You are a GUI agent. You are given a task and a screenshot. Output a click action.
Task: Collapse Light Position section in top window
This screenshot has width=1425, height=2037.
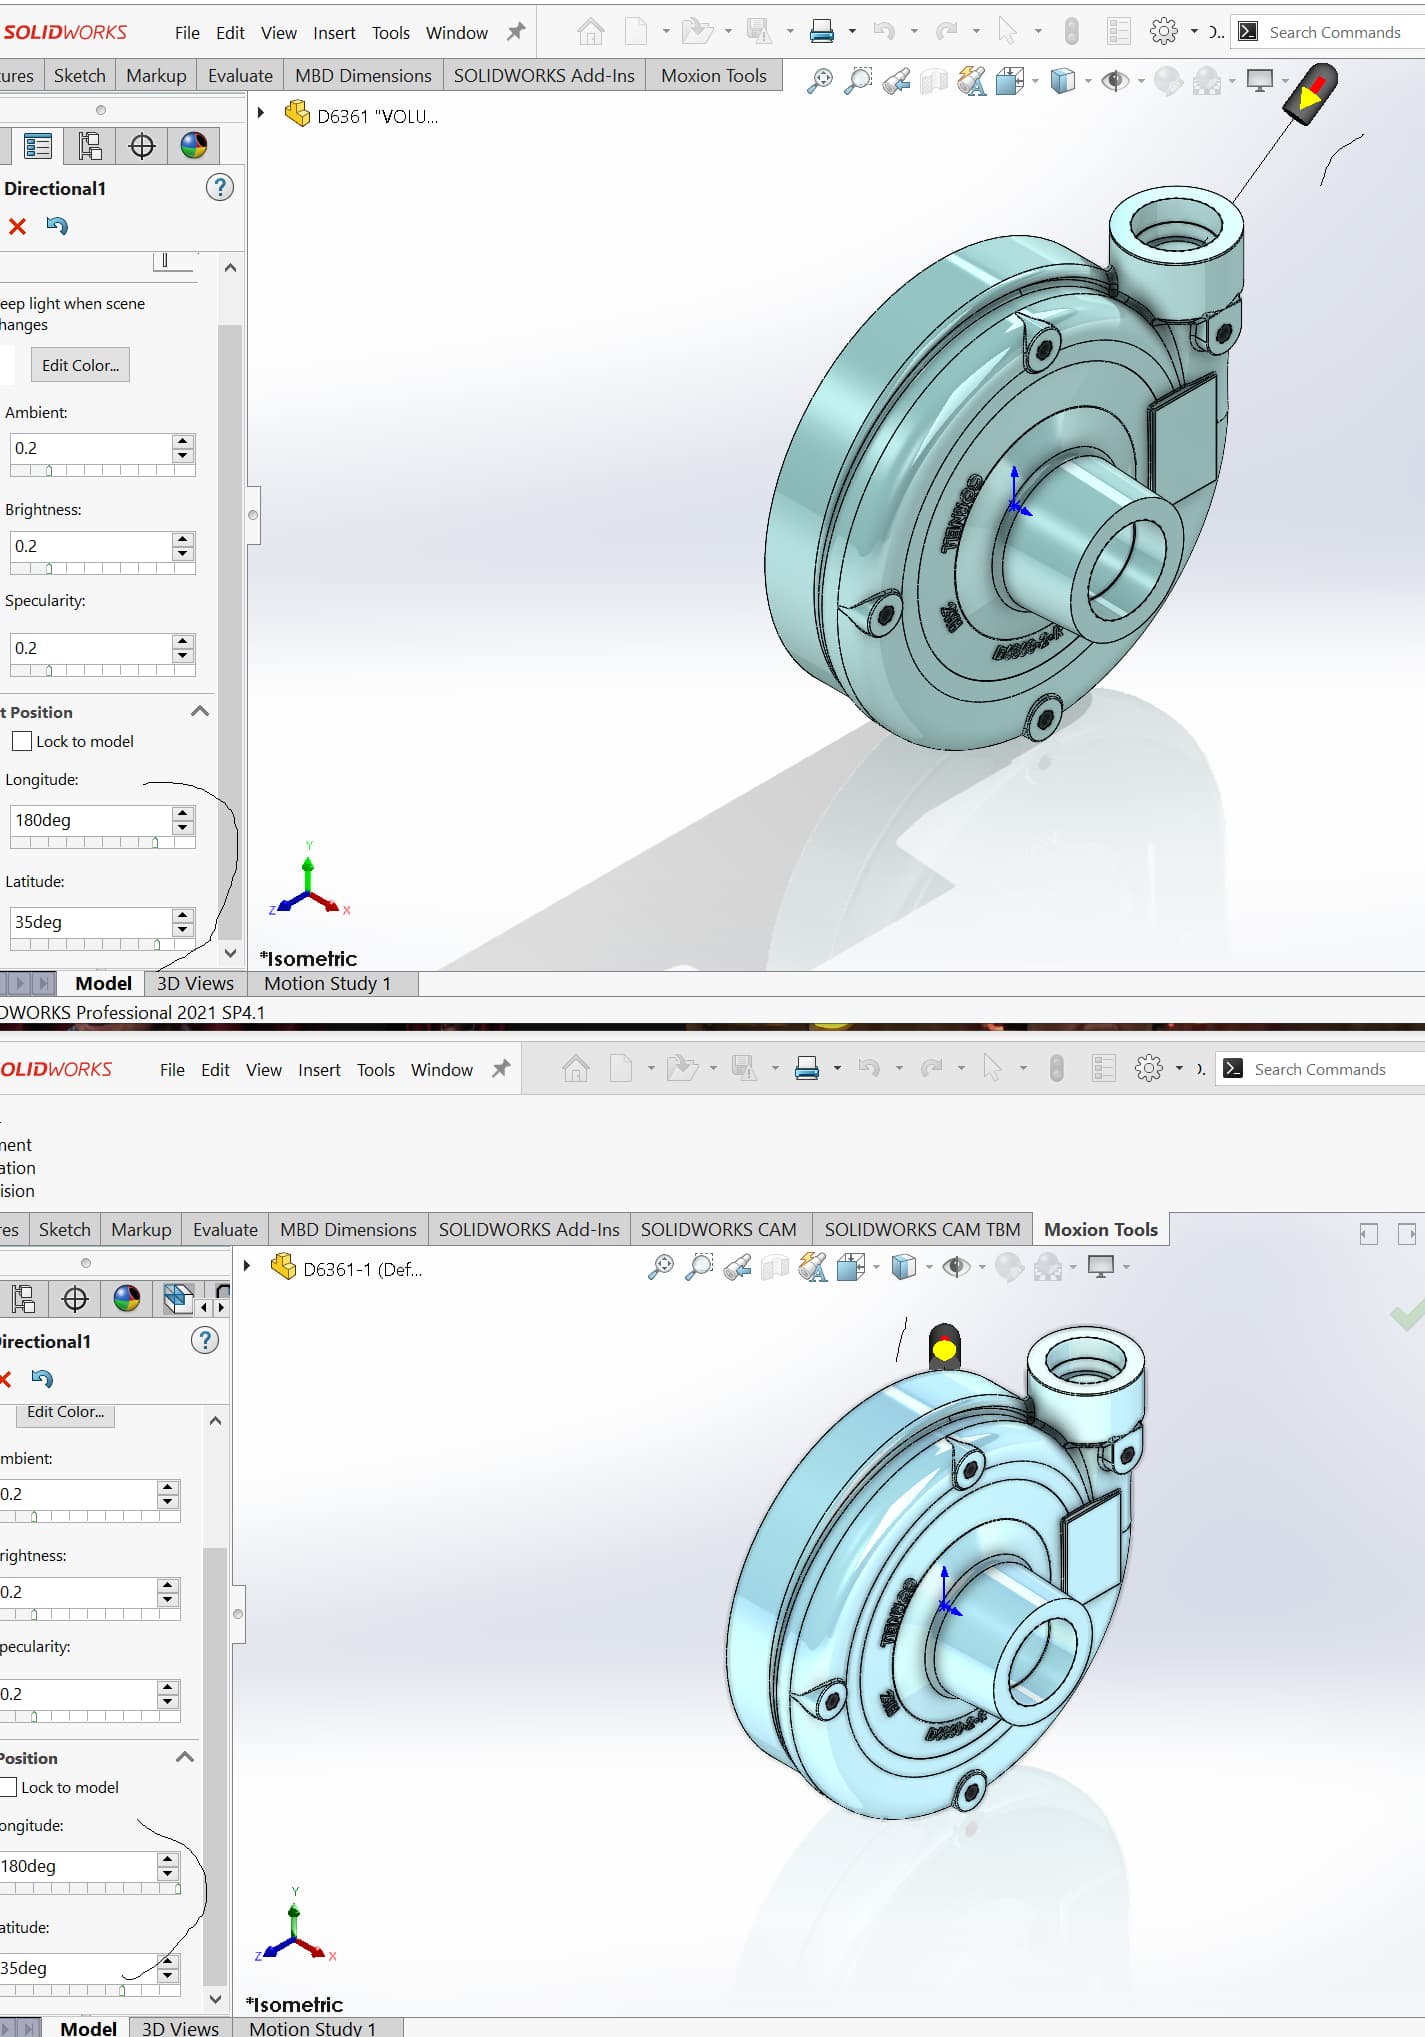pyautogui.click(x=199, y=711)
